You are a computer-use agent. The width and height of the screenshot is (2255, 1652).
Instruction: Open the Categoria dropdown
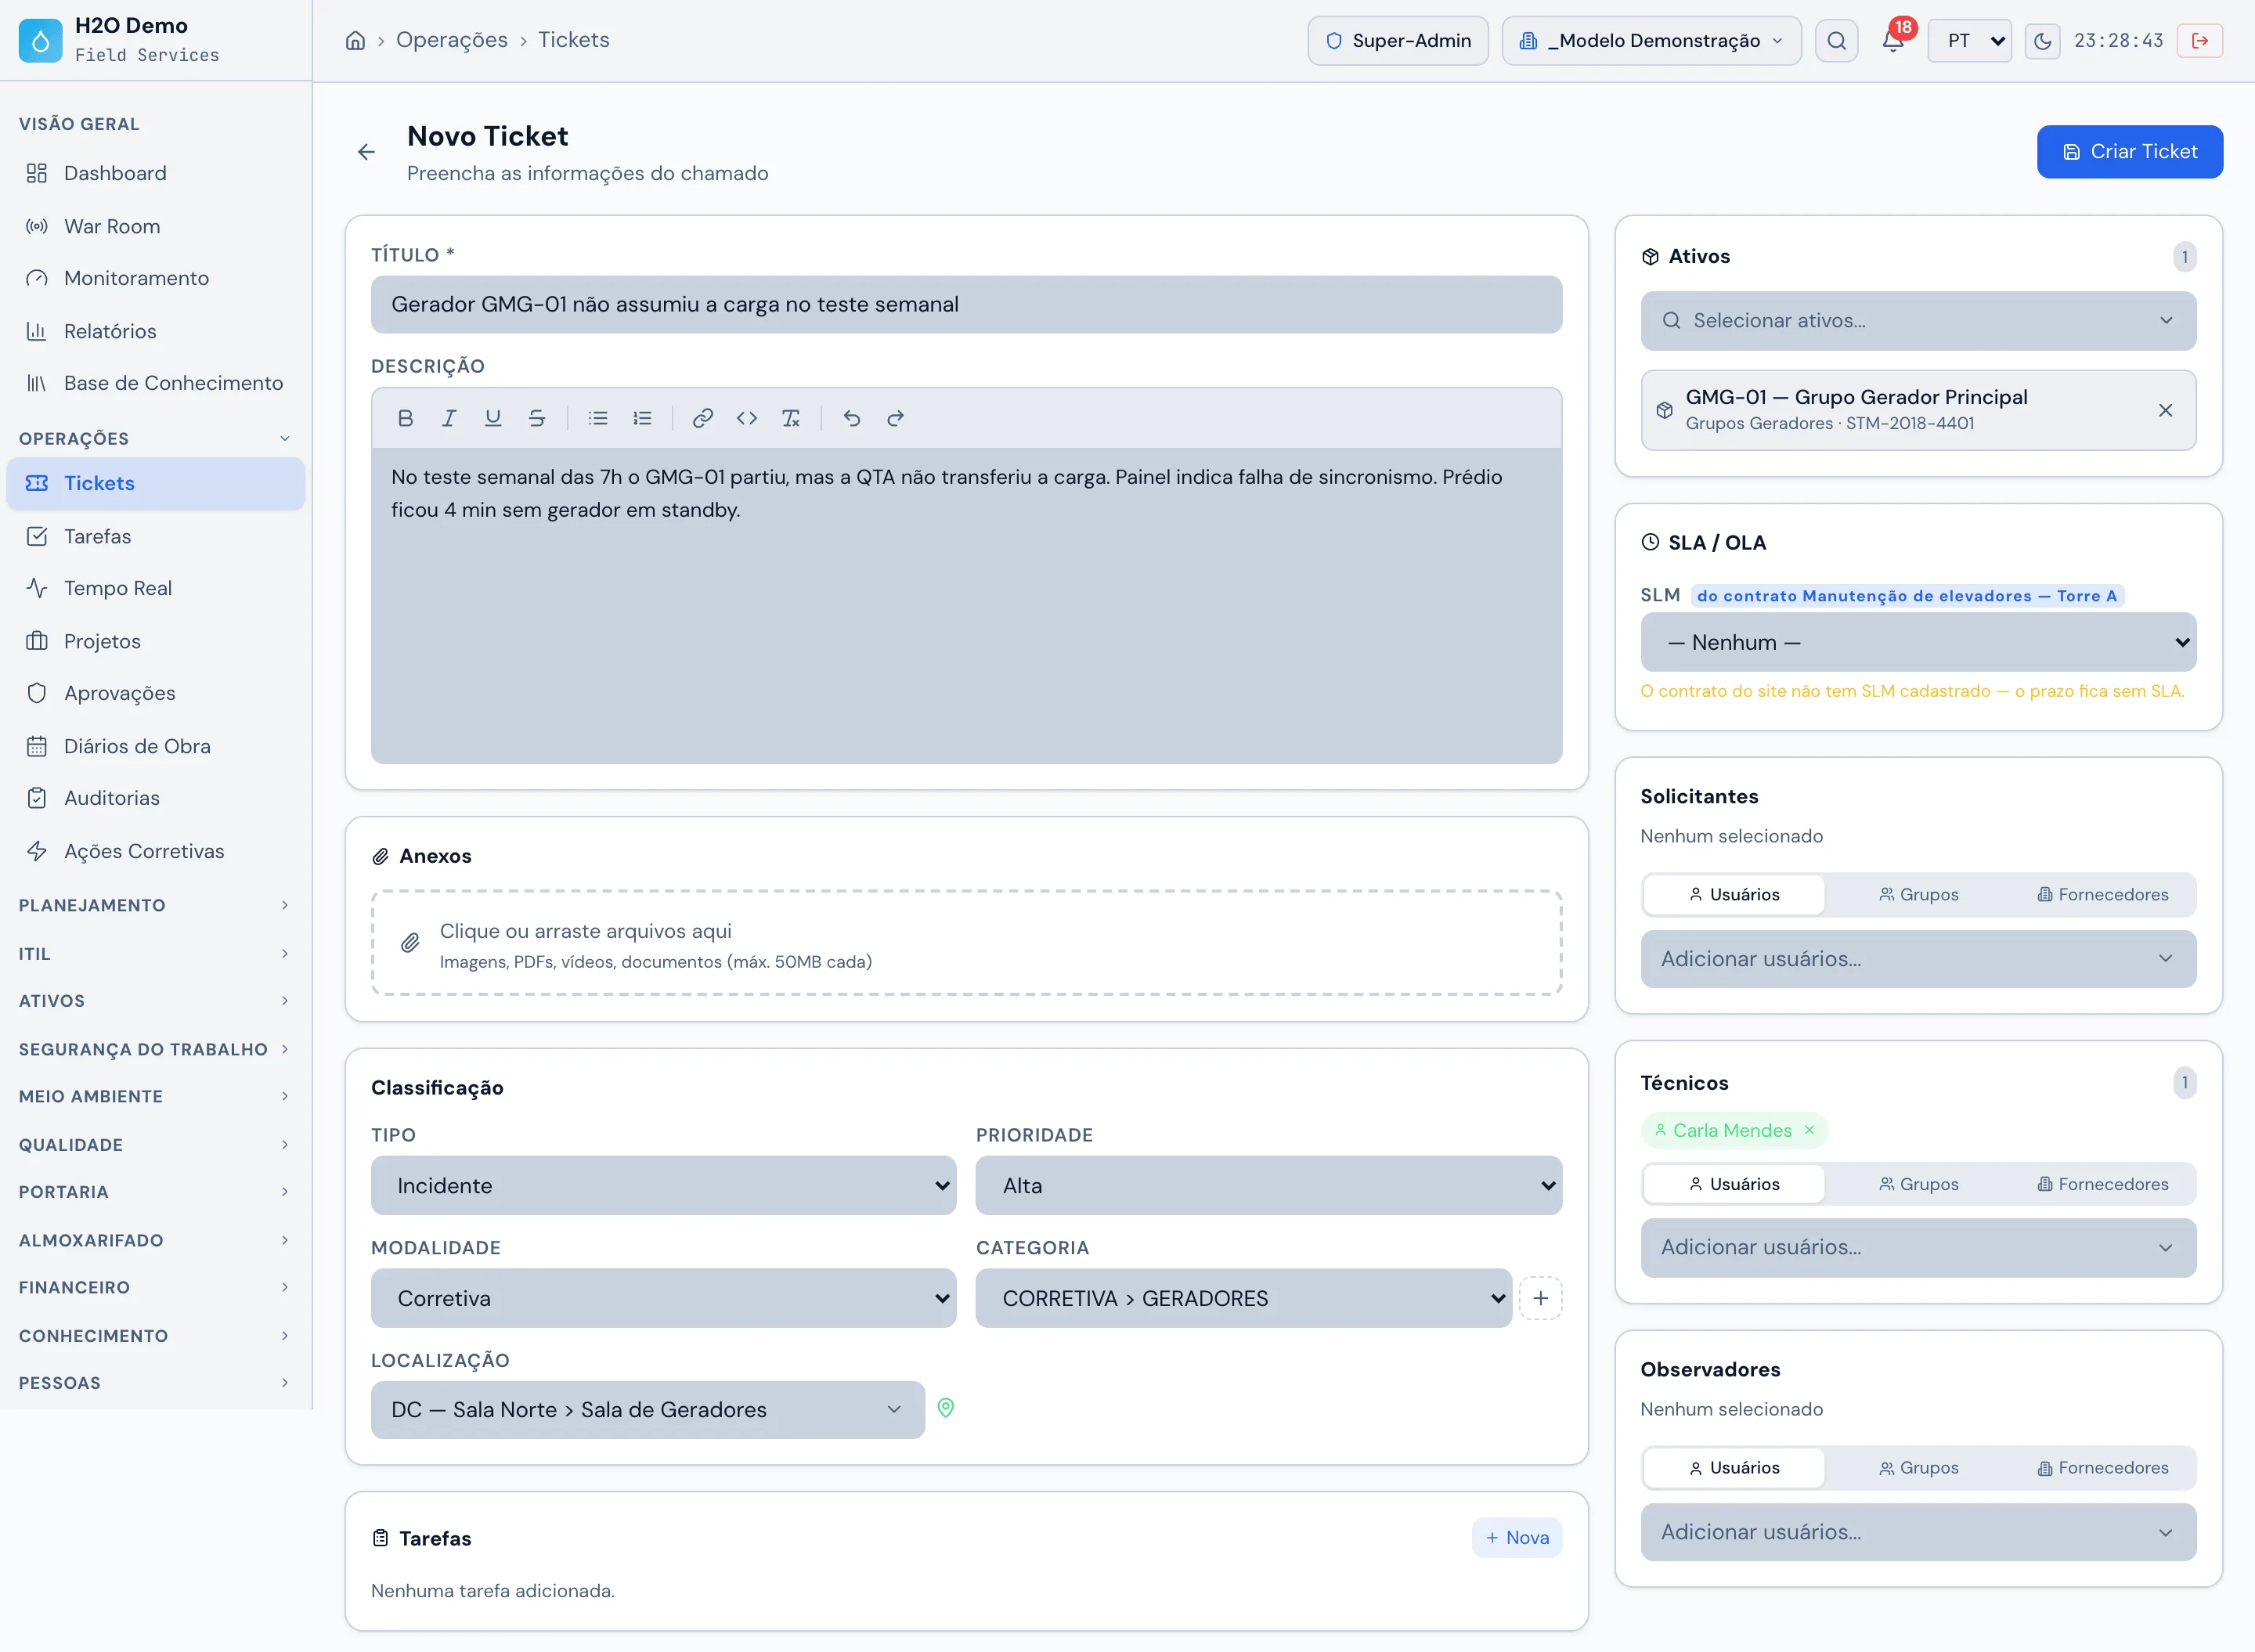[1243, 1298]
